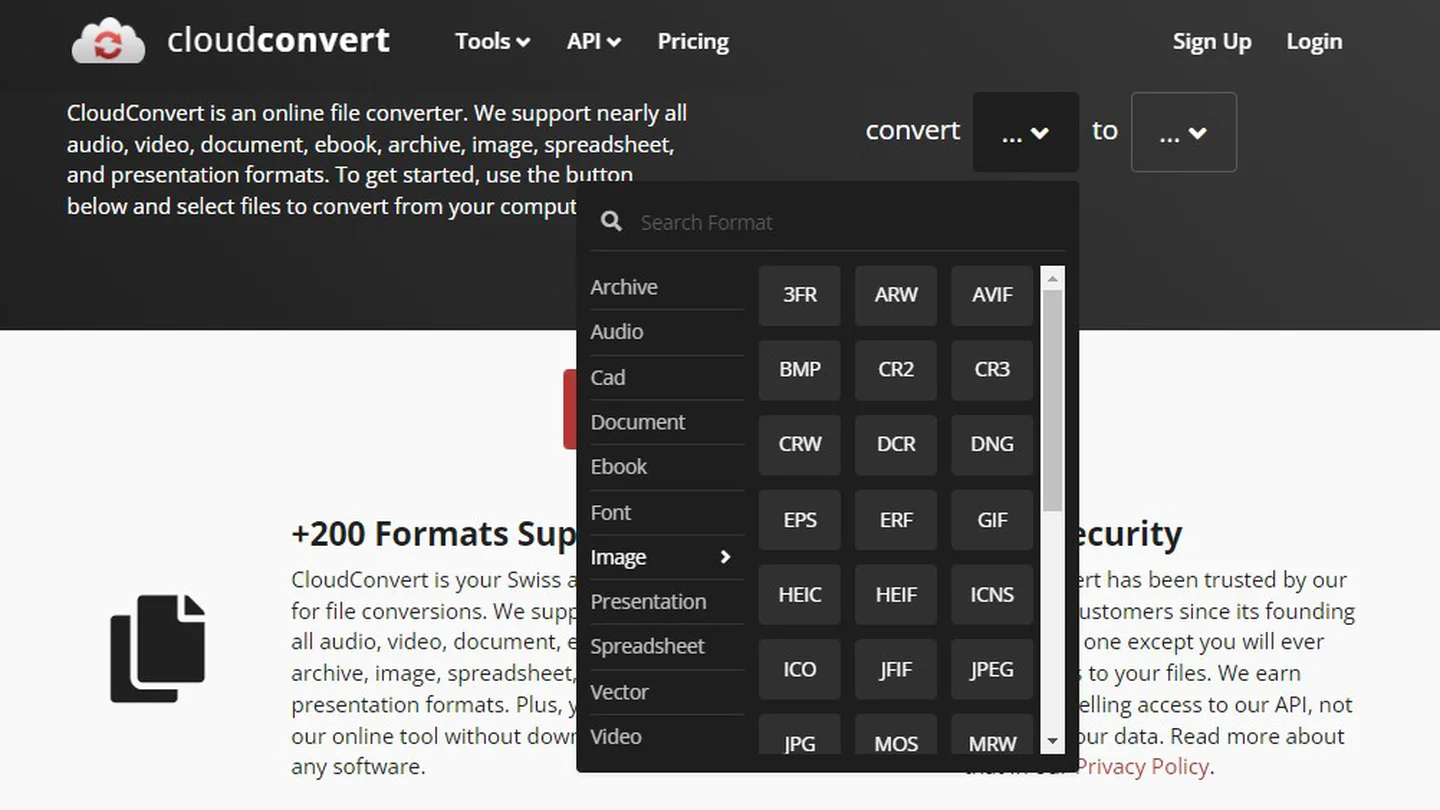The width and height of the screenshot is (1440, 810).
Task: Choose the 3FR format
Action: pos(800,295)
